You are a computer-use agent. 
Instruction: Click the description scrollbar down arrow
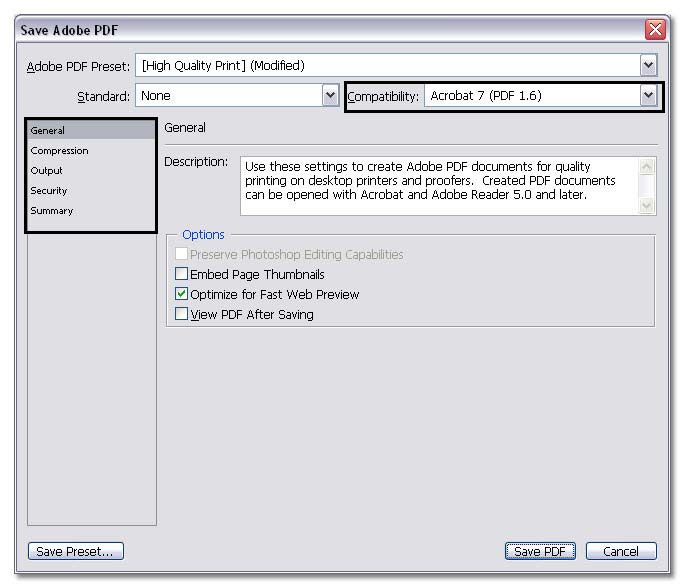[x=647, y=205]
